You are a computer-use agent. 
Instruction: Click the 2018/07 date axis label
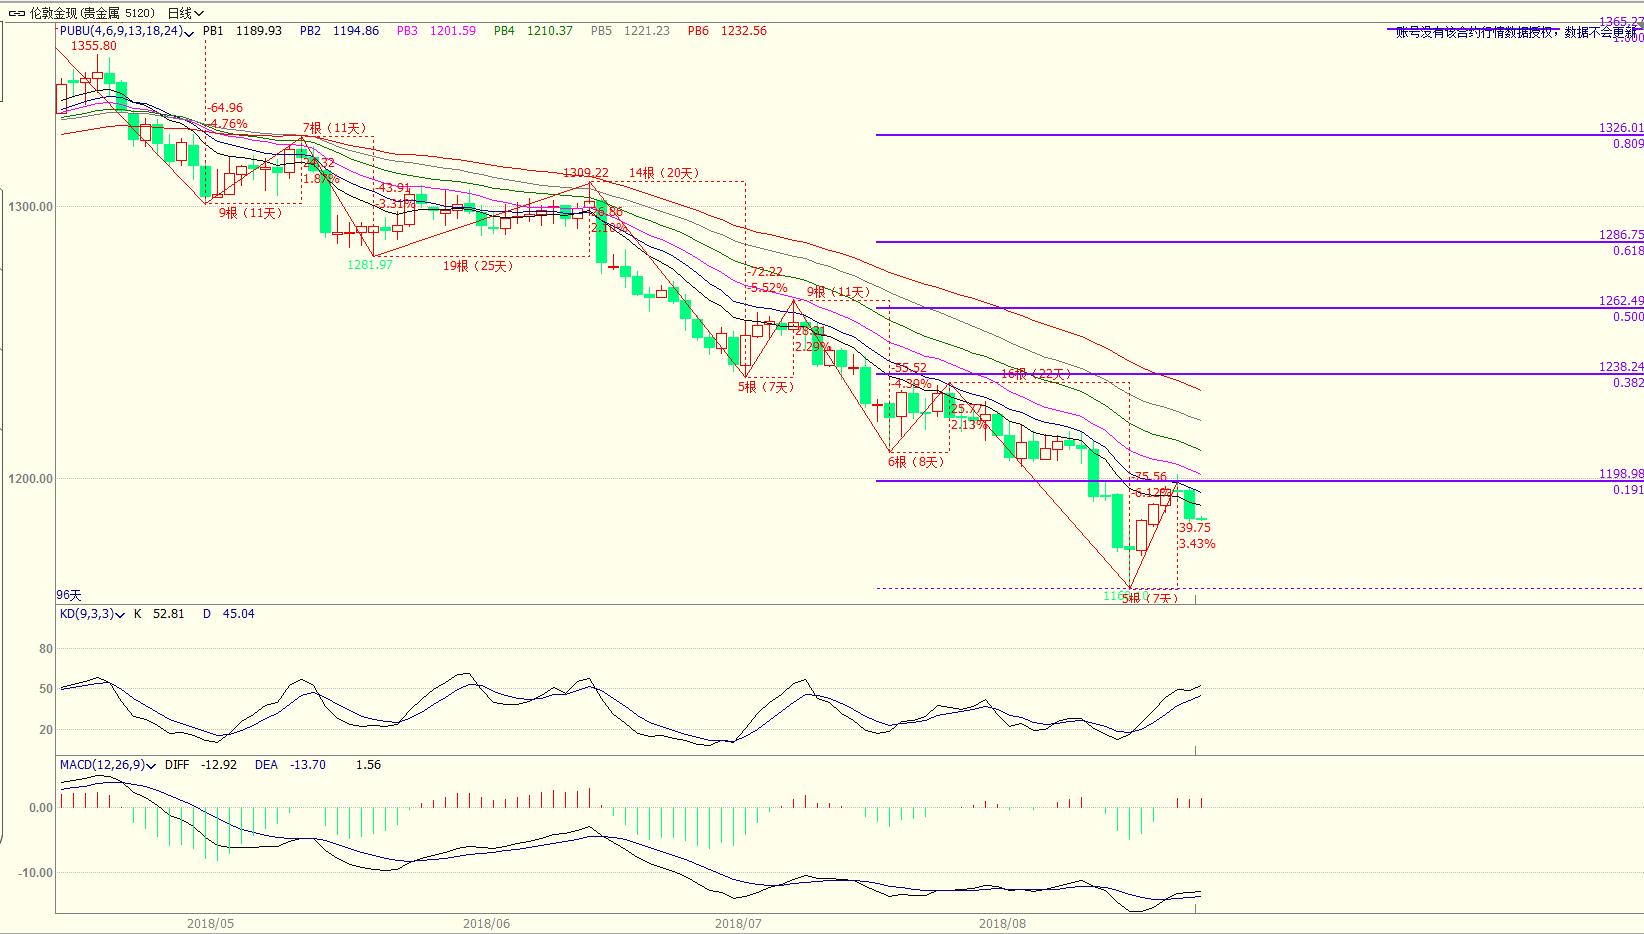[740, 924]
